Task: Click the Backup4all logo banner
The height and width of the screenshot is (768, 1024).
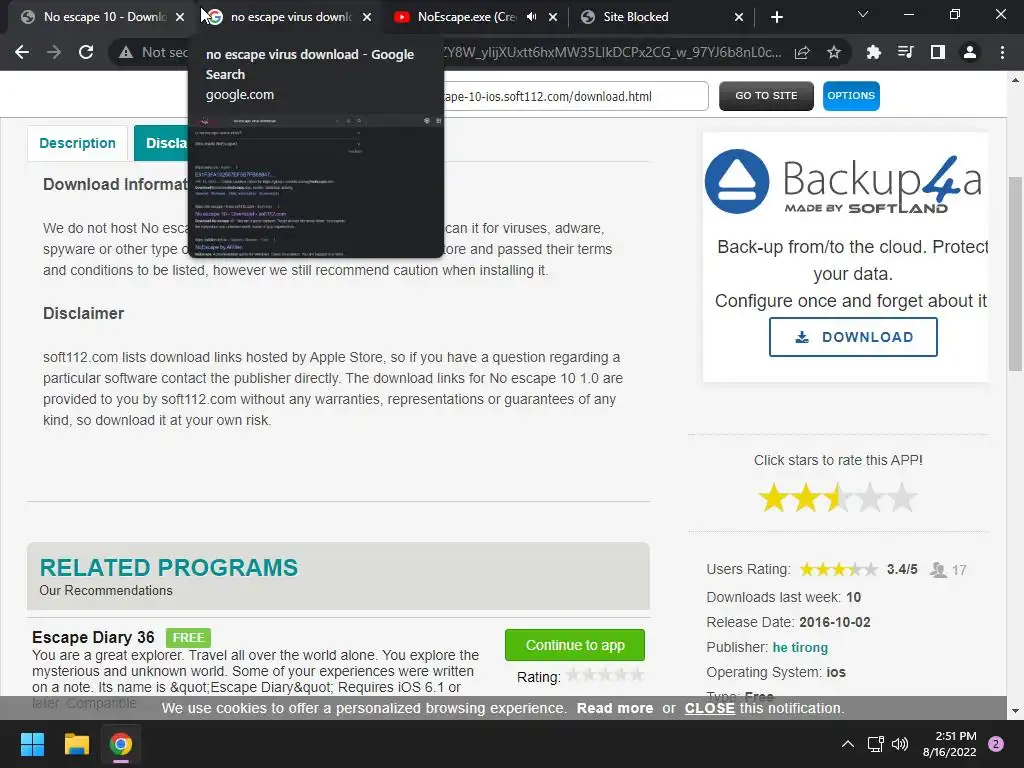Action: point(844,182)
